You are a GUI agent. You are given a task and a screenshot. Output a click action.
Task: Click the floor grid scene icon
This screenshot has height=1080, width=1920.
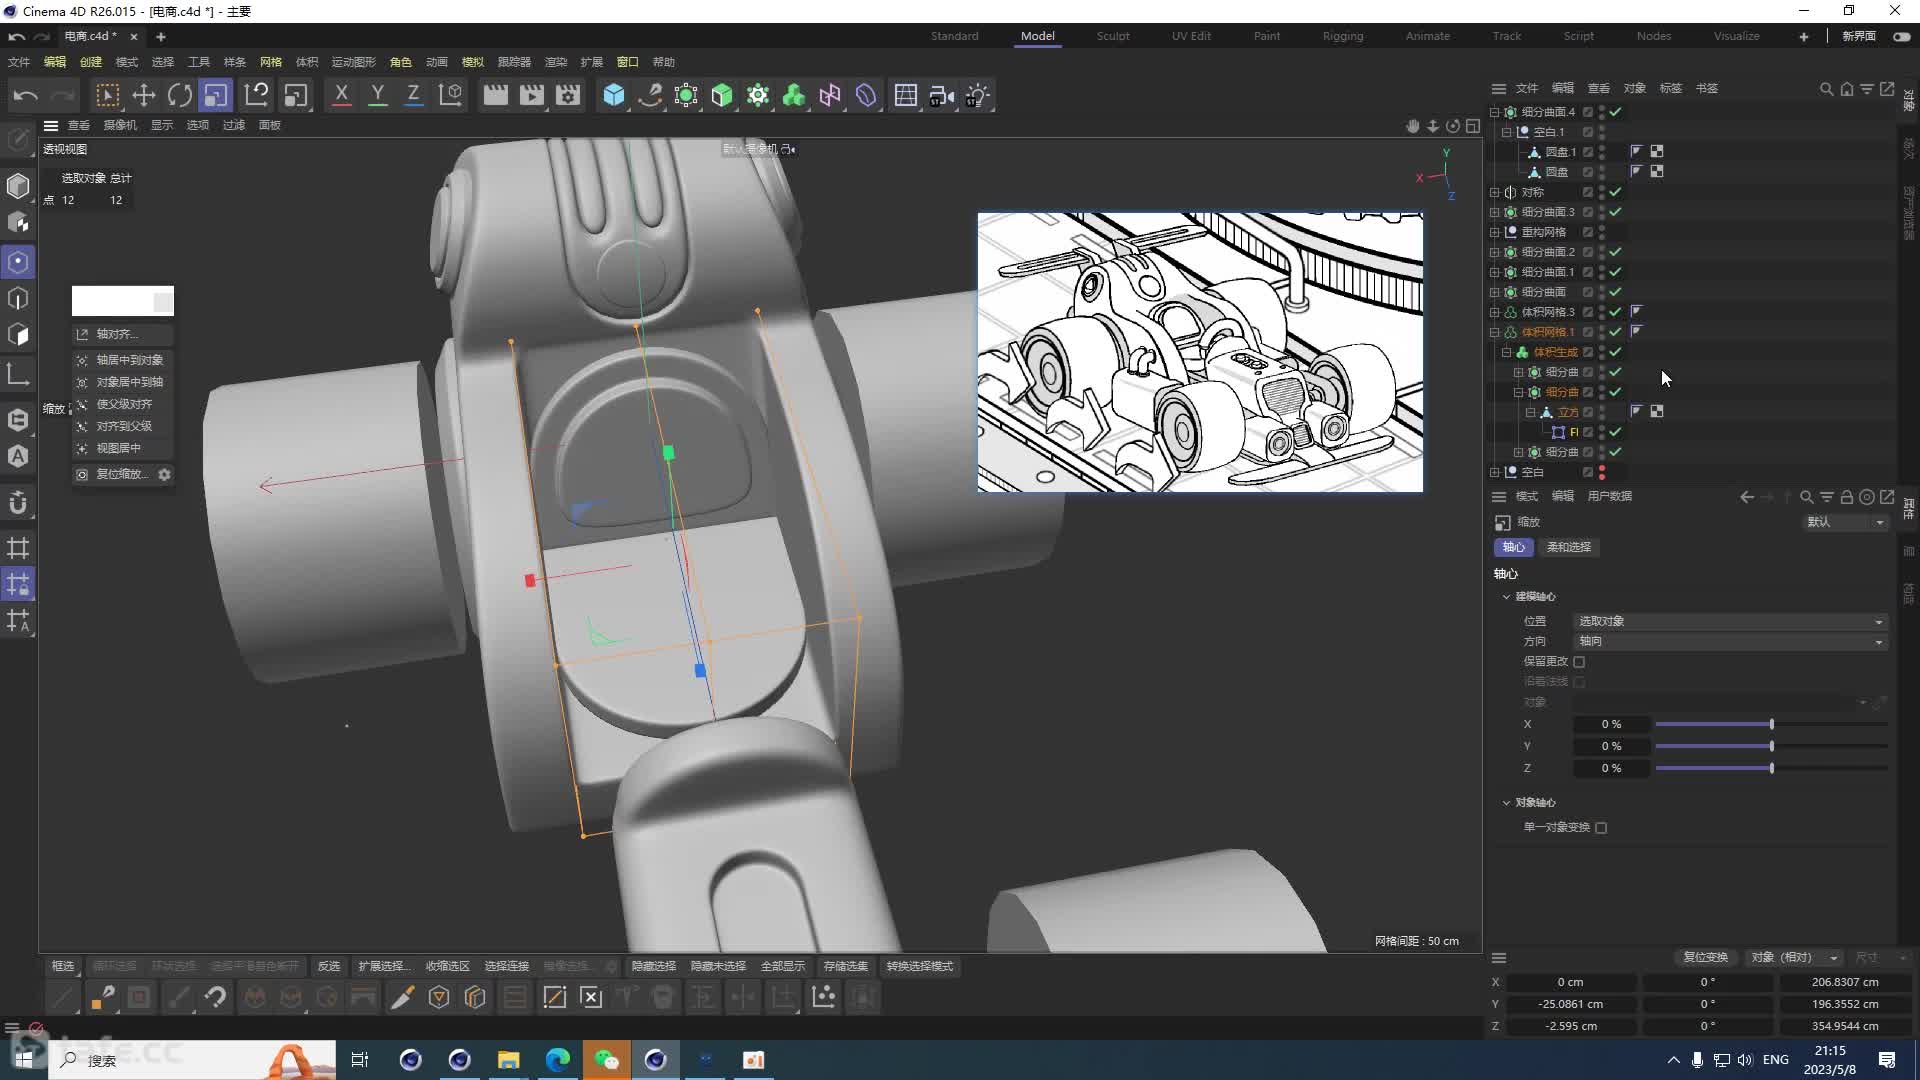(x=906, y=96)
